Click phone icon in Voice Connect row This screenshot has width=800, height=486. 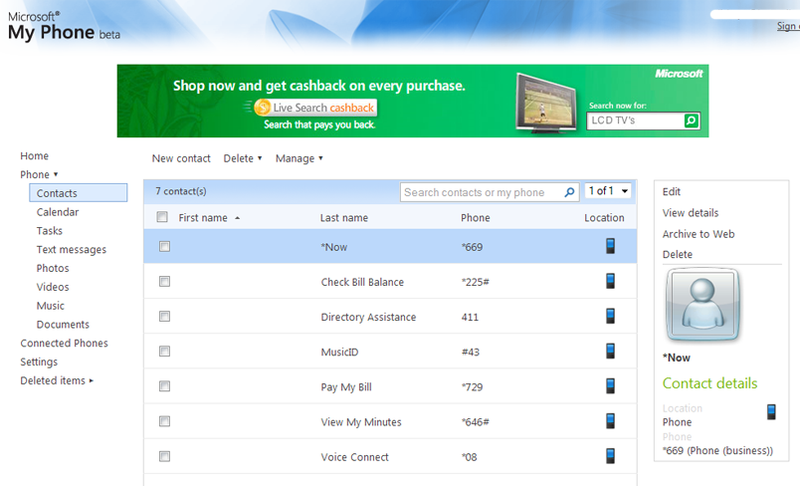pyautogui.click(x=610, y=456)
